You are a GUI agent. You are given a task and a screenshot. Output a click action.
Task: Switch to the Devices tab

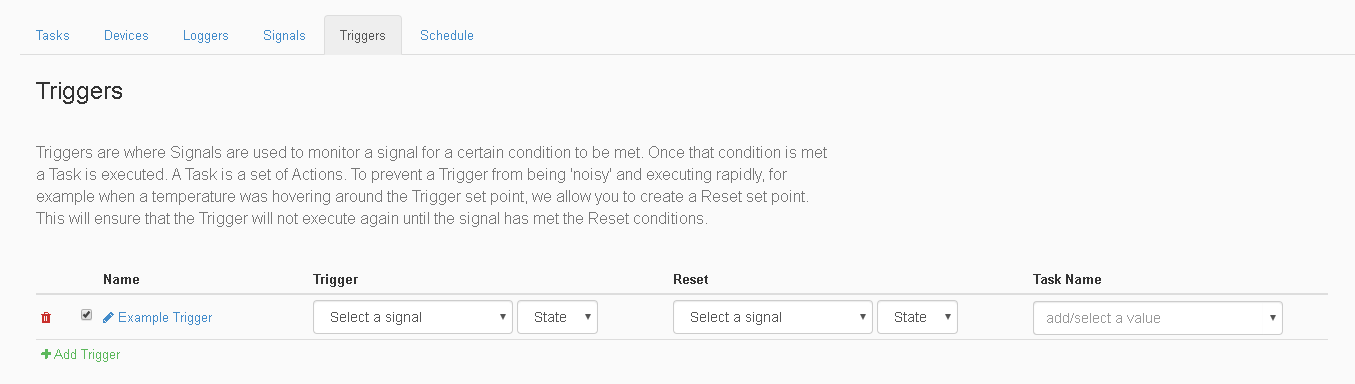click(x=126, y=35)
